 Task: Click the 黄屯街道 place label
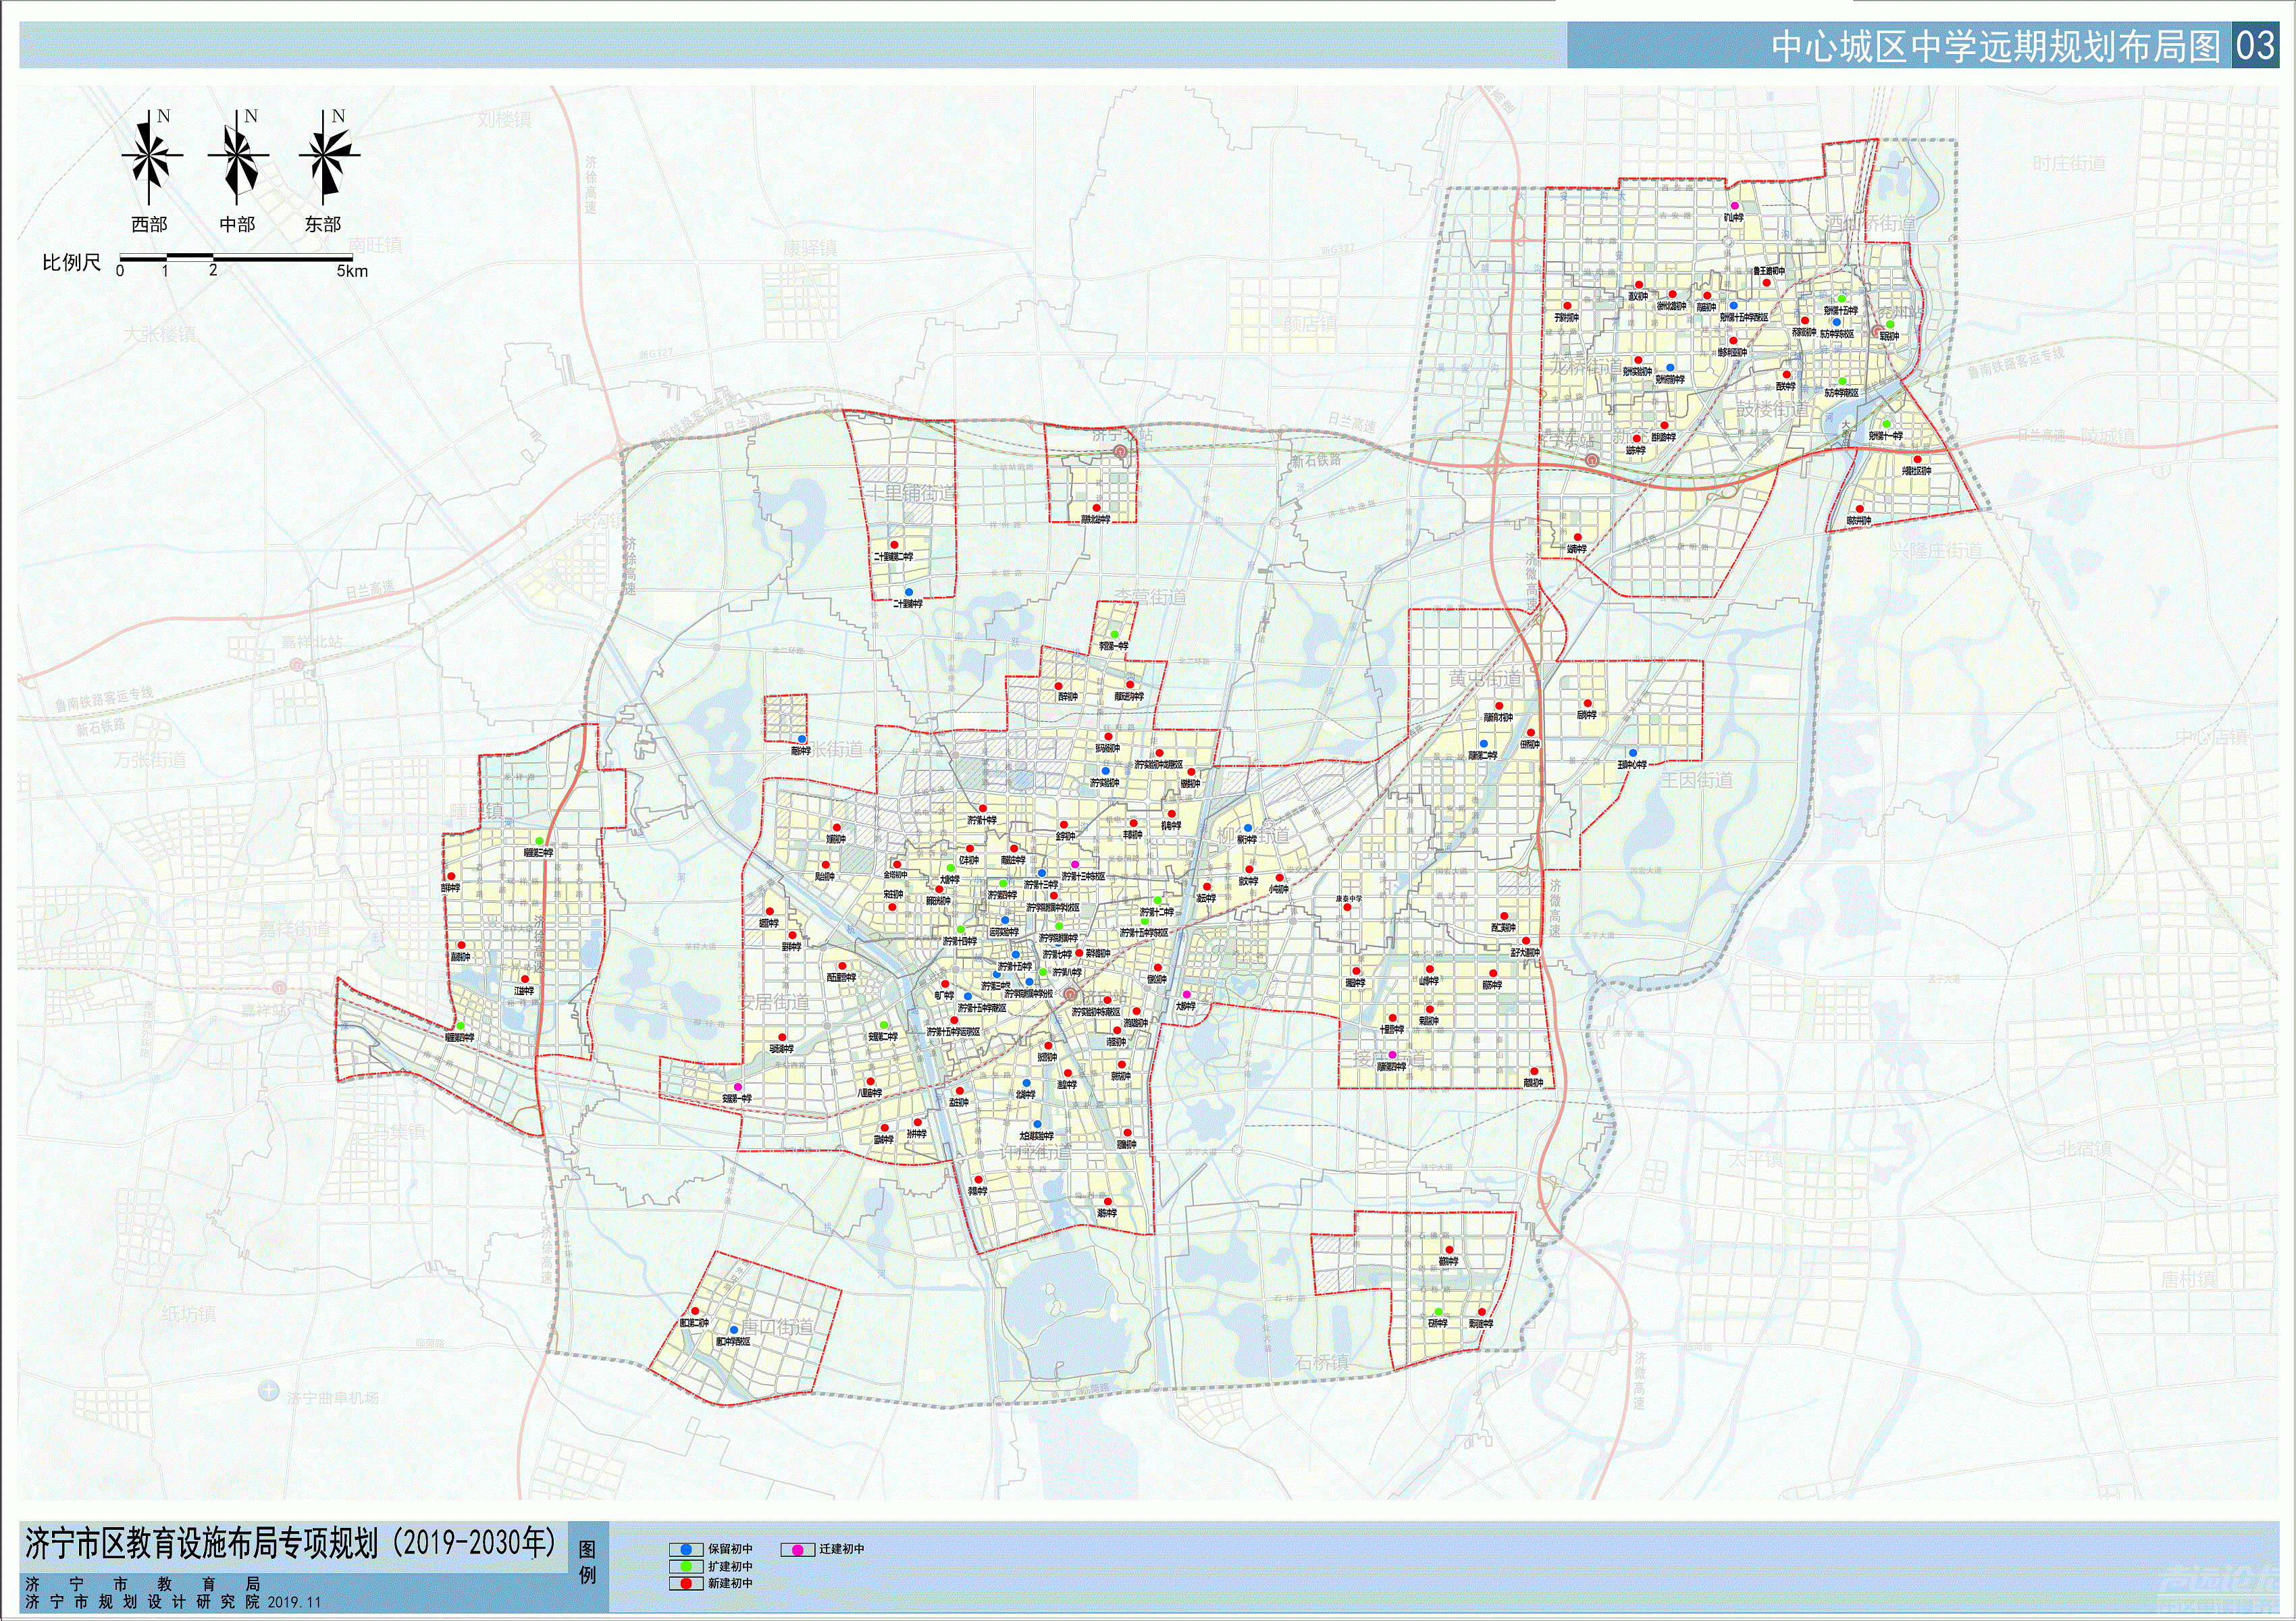click(x=1485, y=678)
